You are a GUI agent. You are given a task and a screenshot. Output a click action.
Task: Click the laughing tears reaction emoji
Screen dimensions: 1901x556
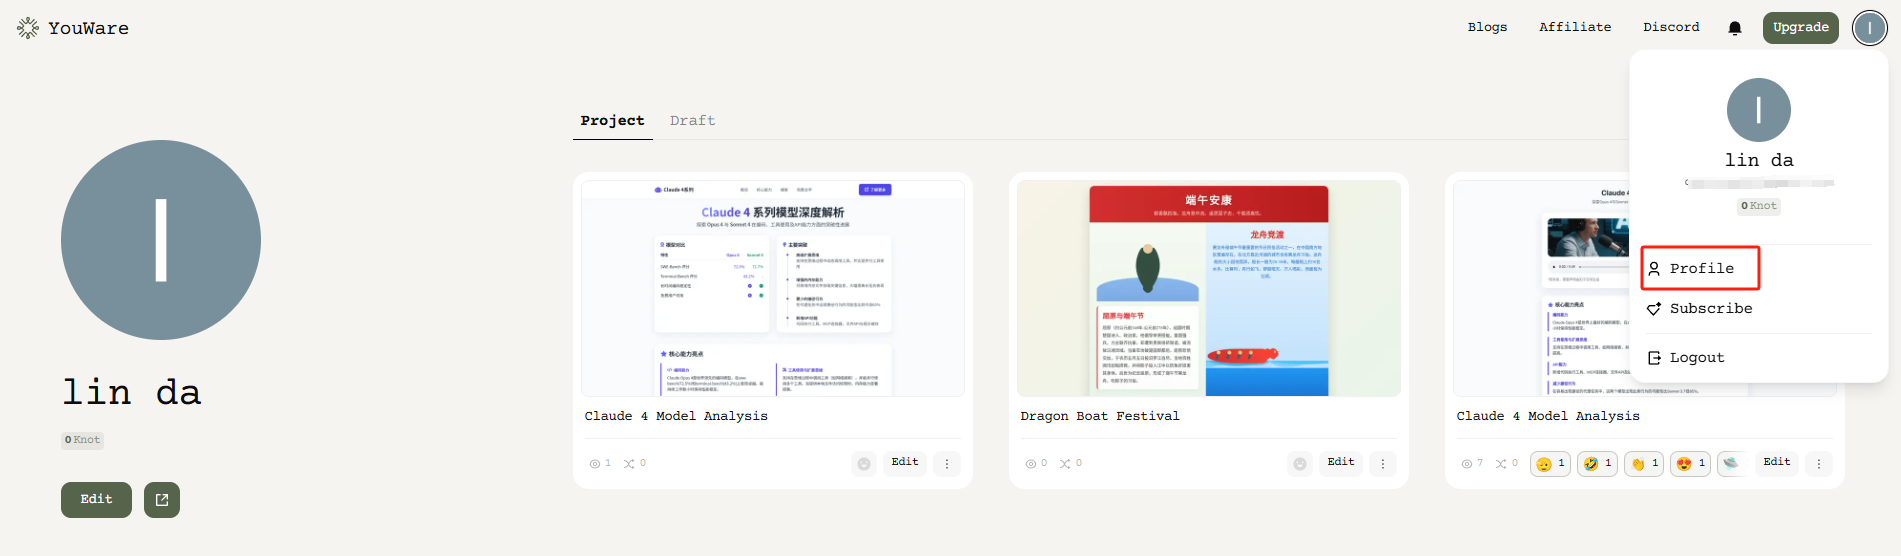[1597, 464]
